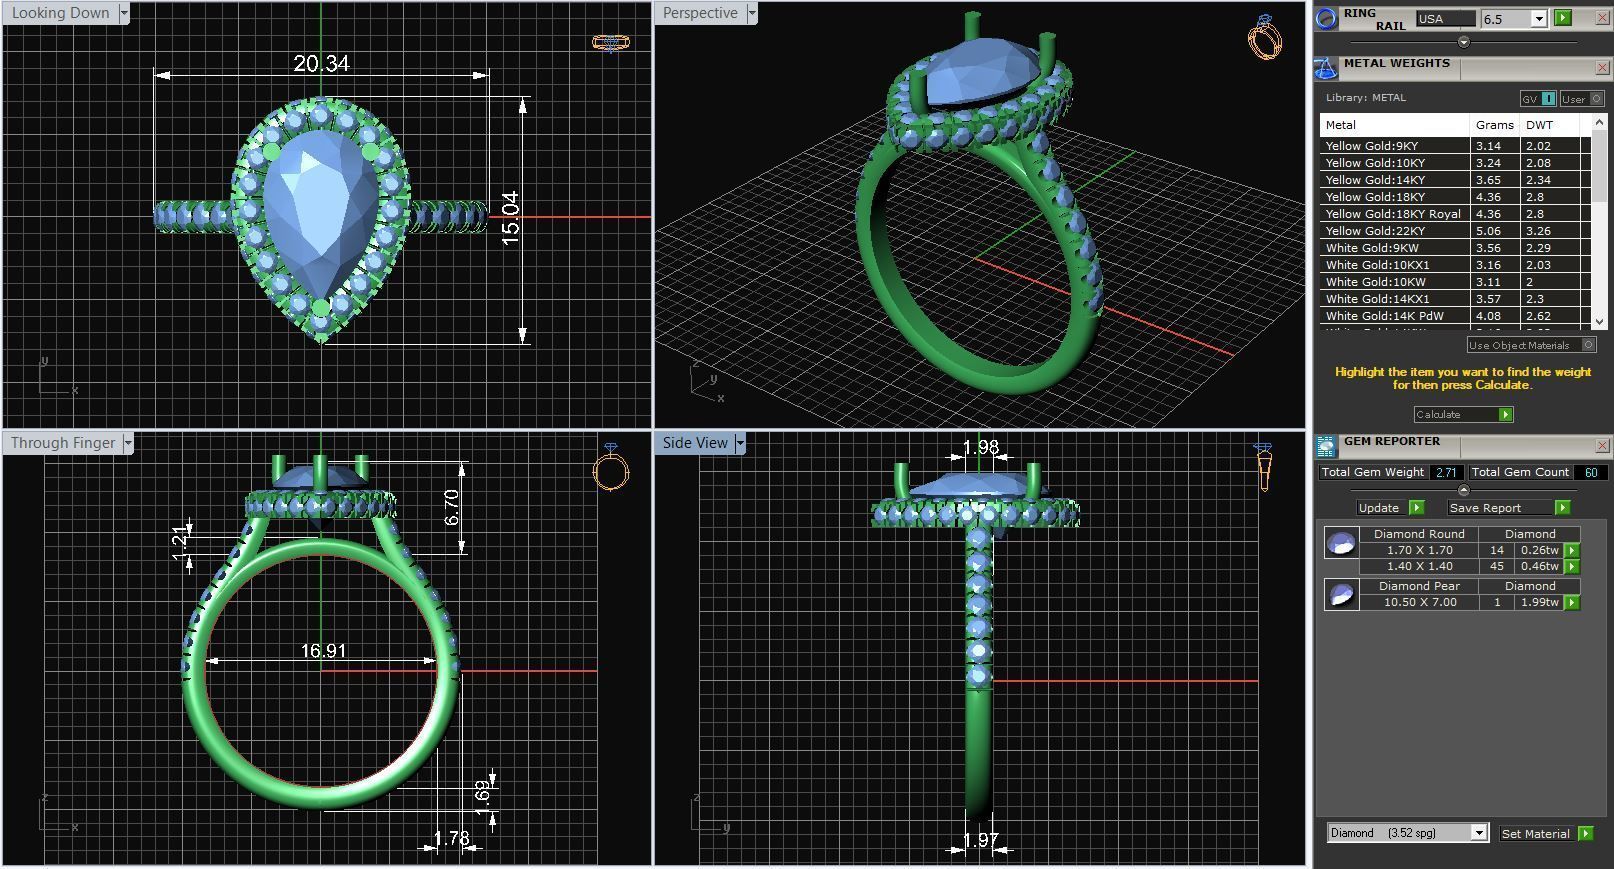
Task: Click the Metal column header
Action: [x=1395, y=125]
